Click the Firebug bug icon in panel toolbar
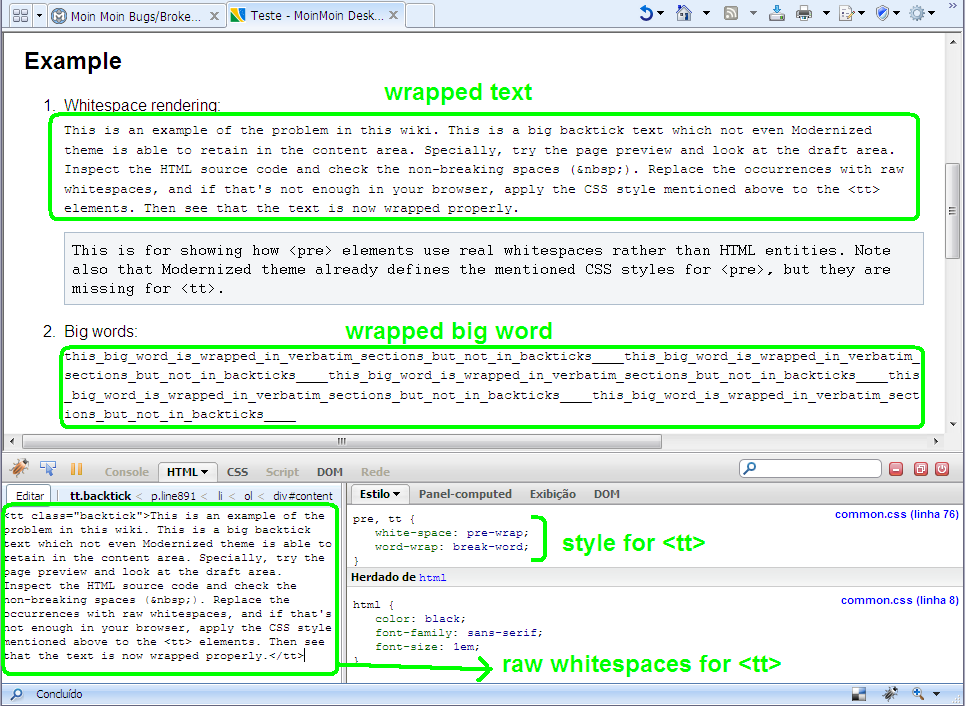Screen dimensions: 966x706 click(18, 469)
